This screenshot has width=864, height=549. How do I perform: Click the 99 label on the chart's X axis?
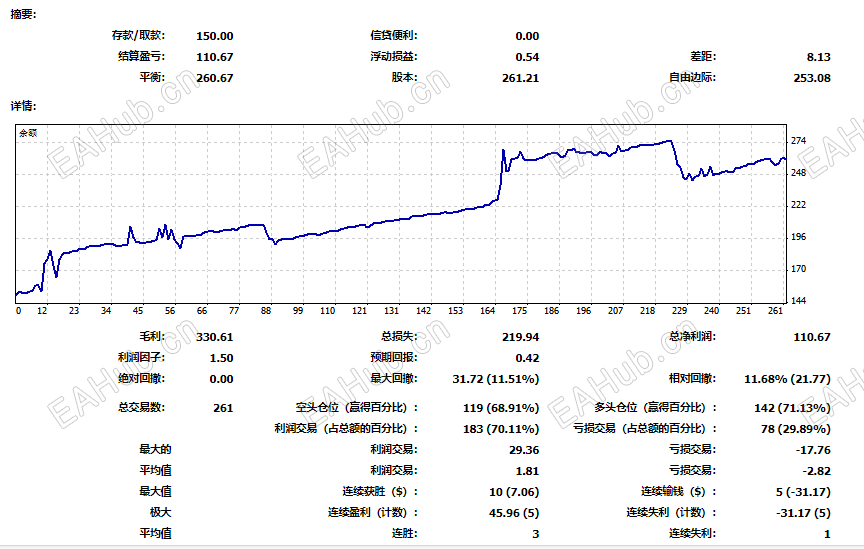298,311
